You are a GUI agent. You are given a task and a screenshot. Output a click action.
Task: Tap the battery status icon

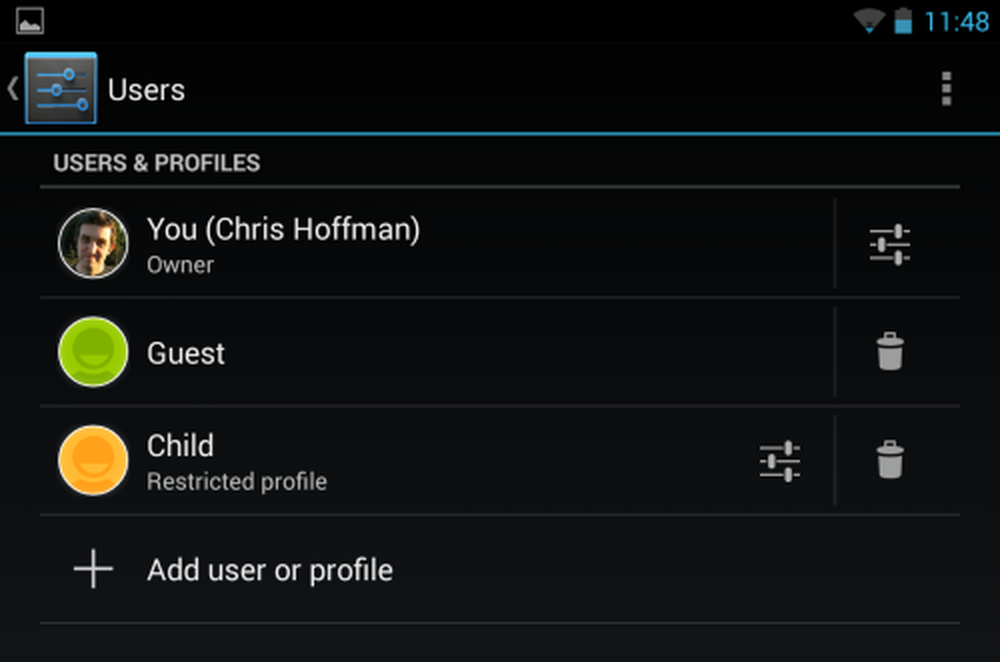click(902, 20)
